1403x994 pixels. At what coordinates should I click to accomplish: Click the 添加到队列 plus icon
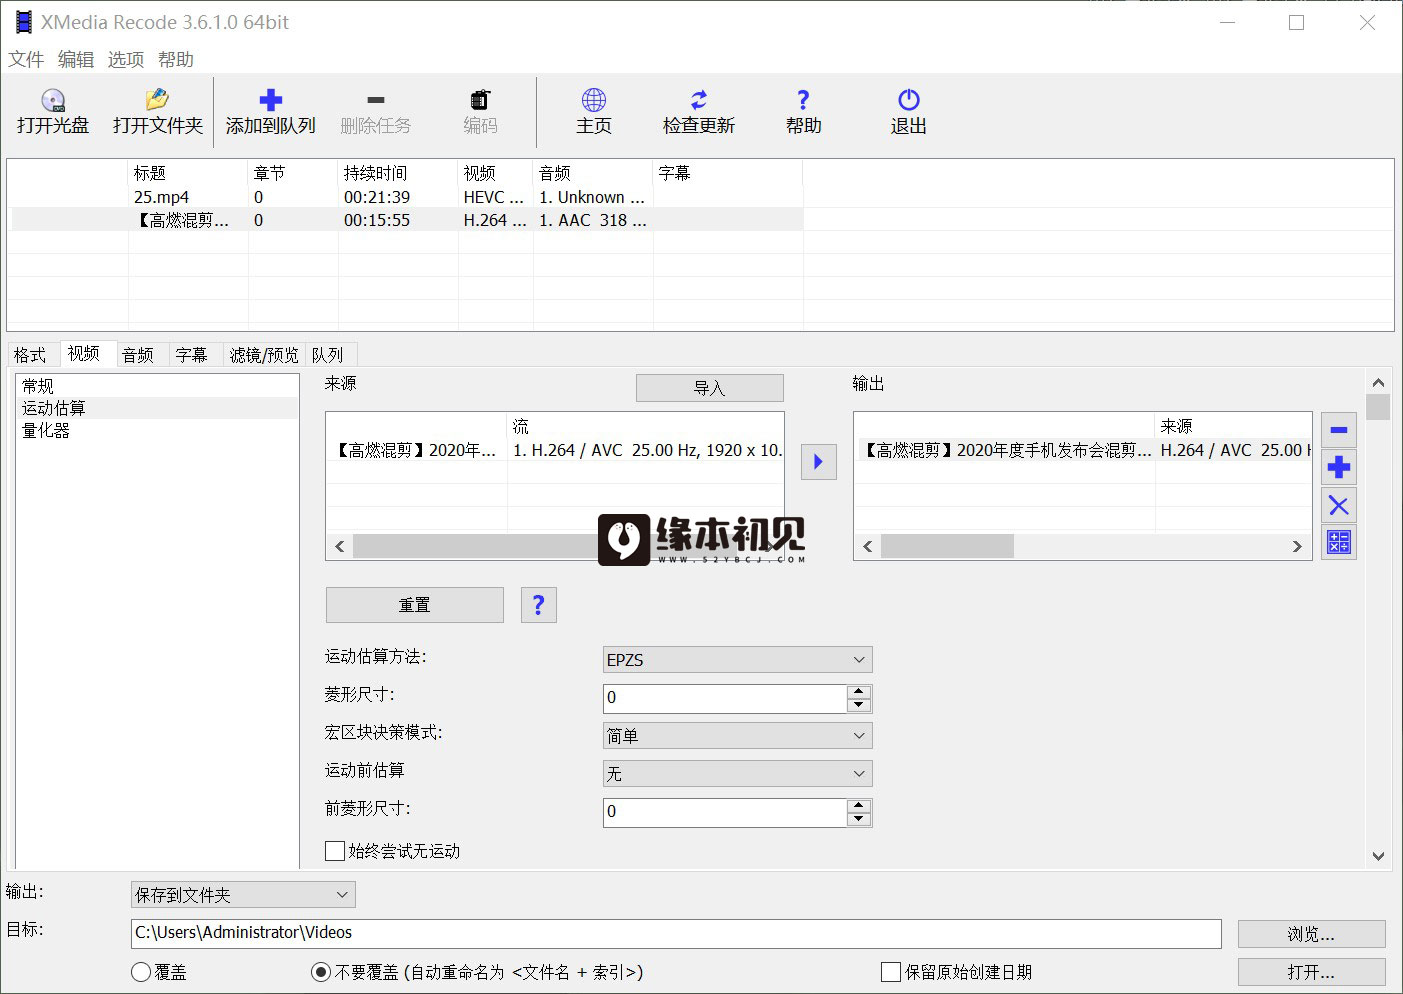(x=271, y=100)
